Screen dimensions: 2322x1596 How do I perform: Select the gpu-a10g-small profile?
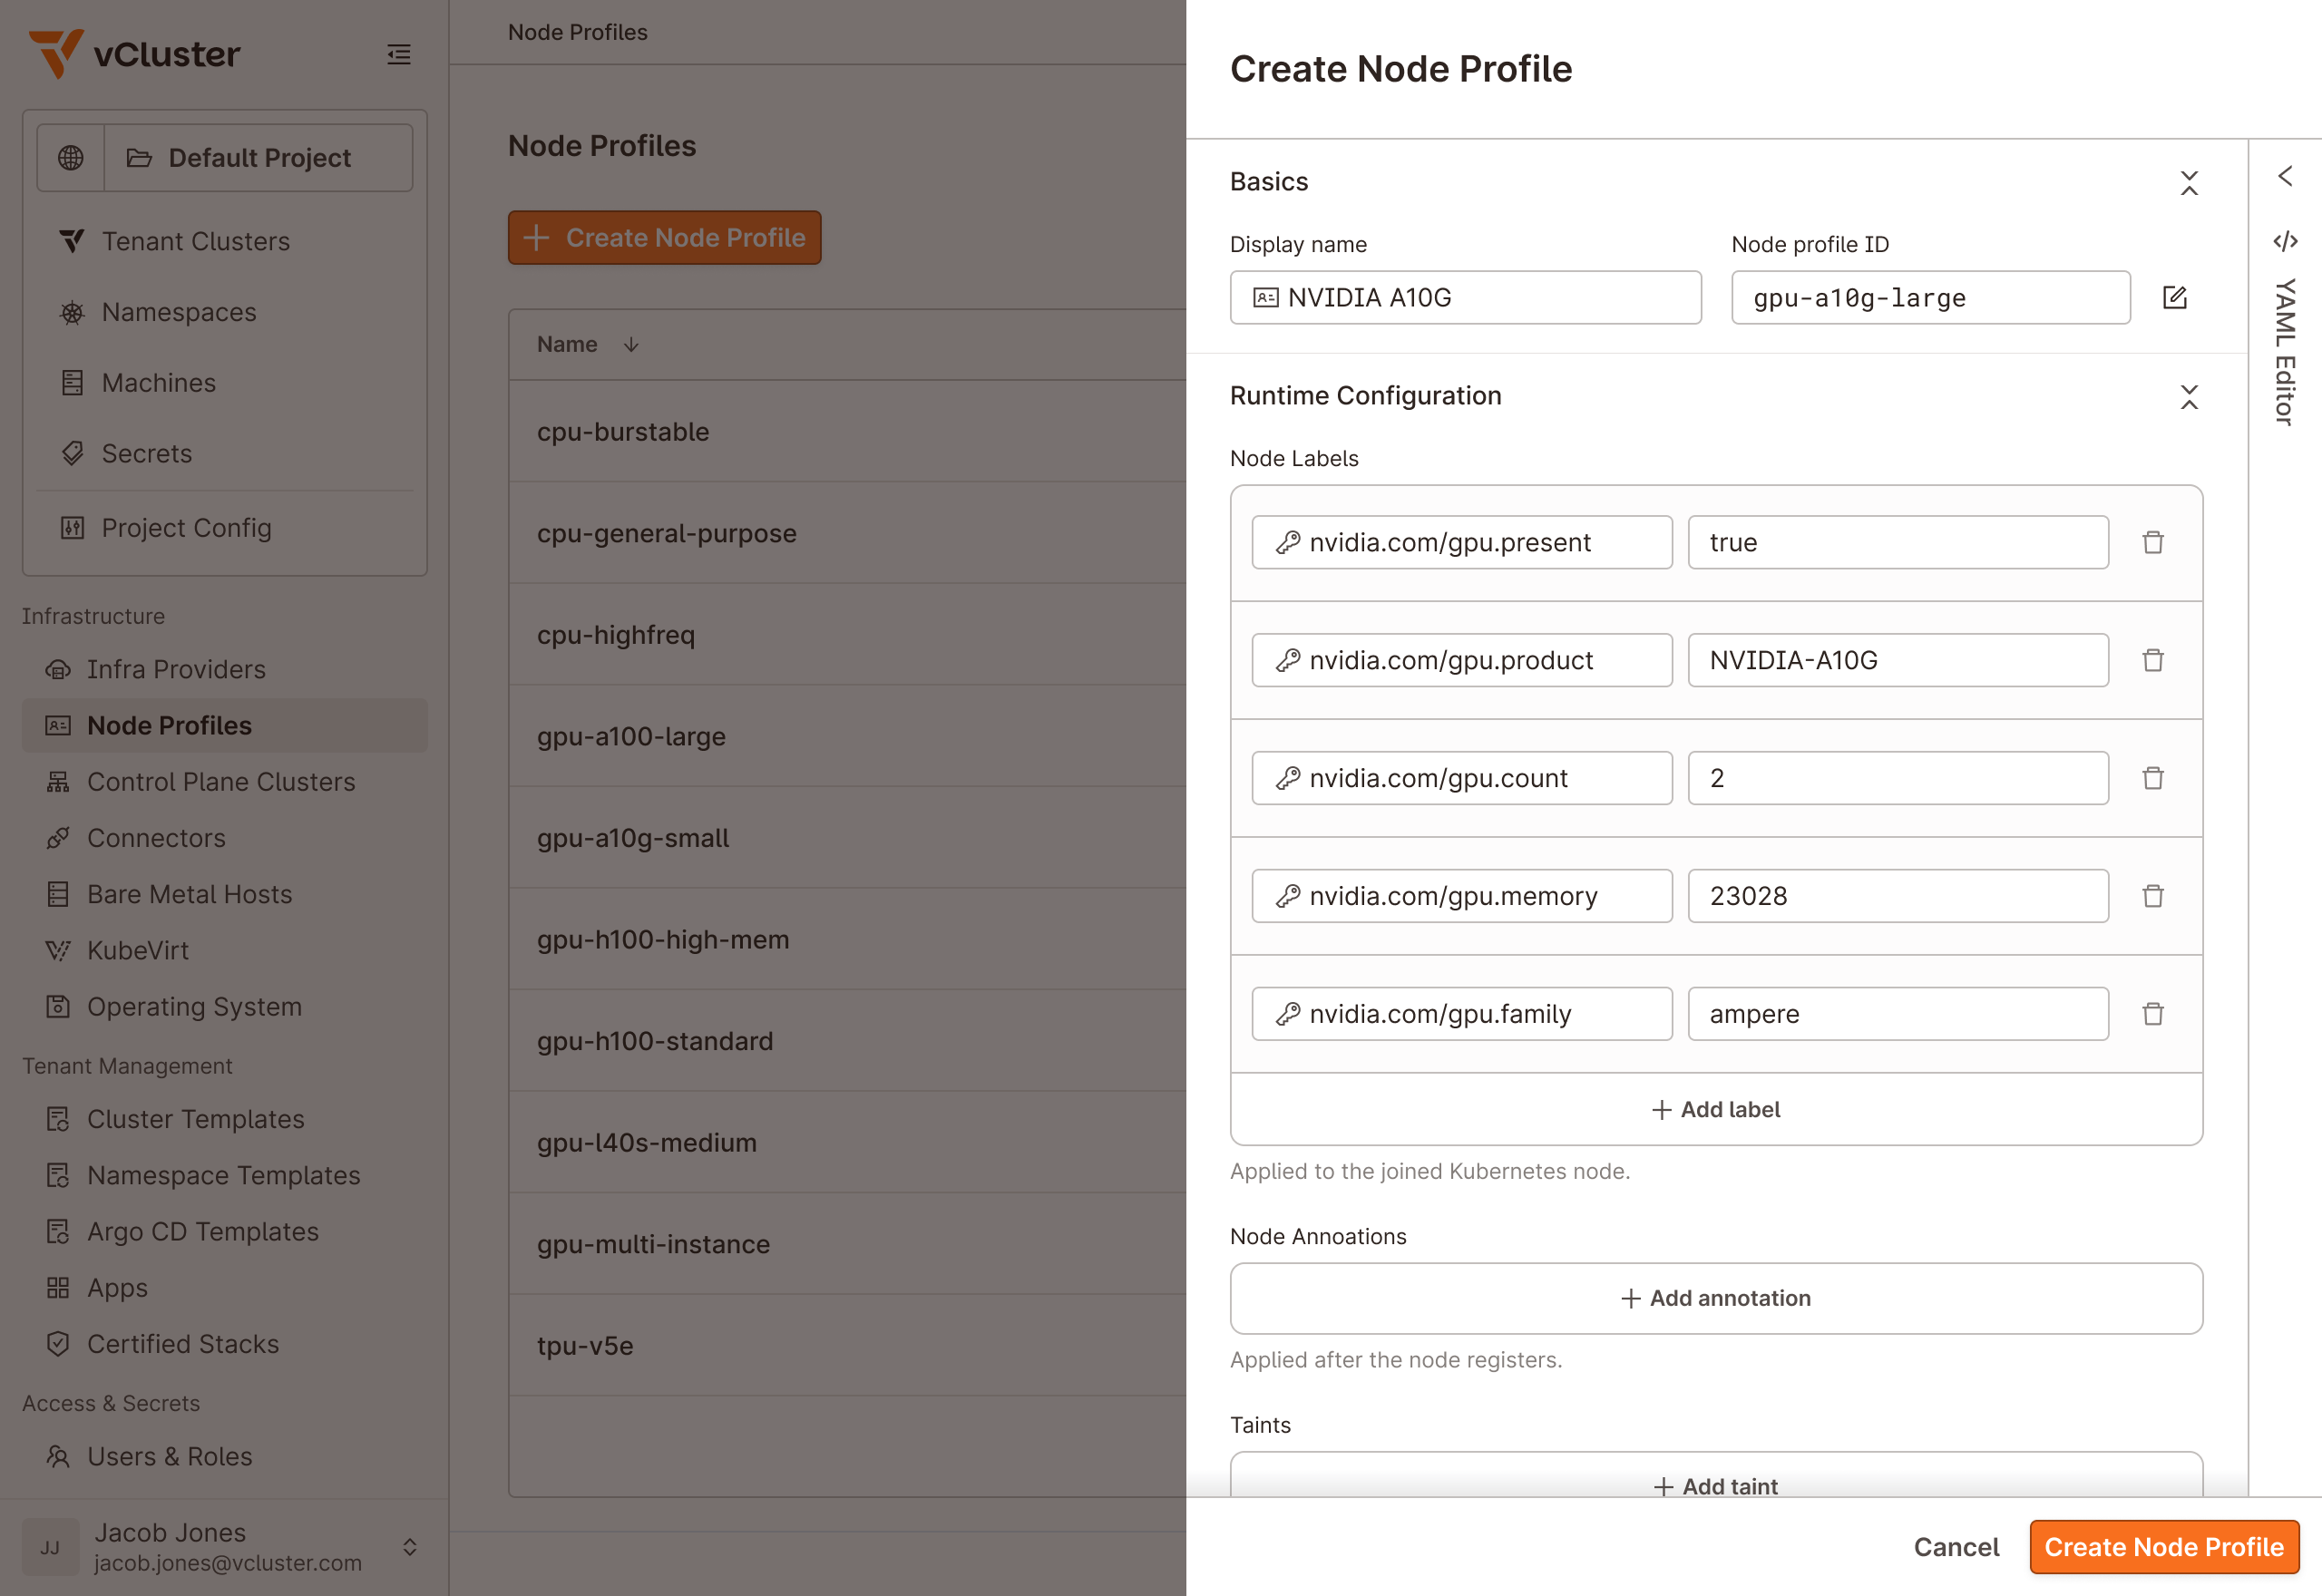click(847, 837)
